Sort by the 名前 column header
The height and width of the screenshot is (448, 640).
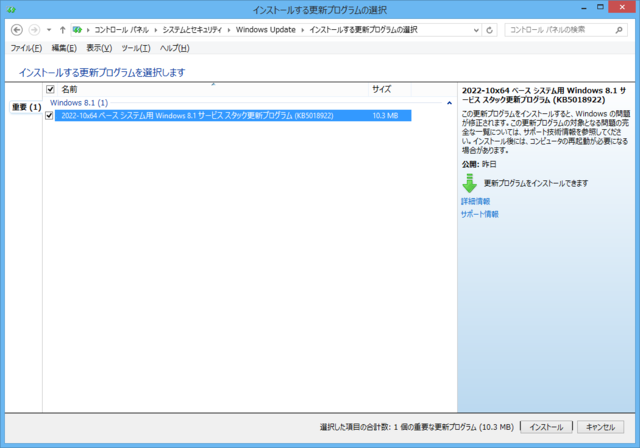212,89
